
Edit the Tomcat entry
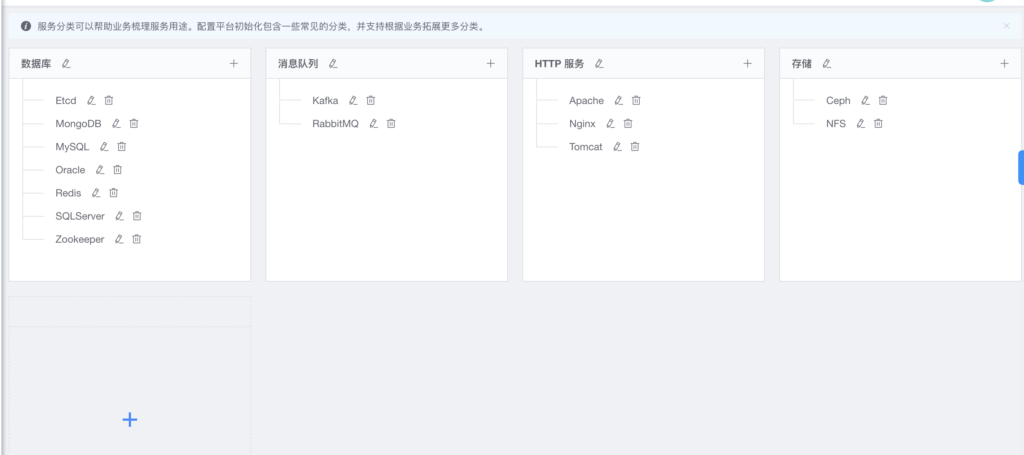coord(617,147)
